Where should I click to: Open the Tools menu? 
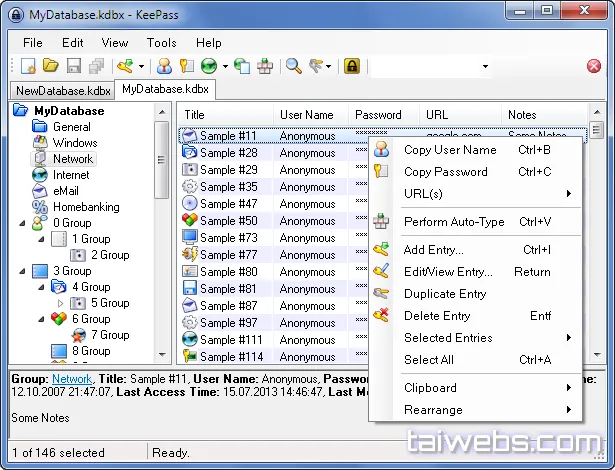(x=161, y=42)
